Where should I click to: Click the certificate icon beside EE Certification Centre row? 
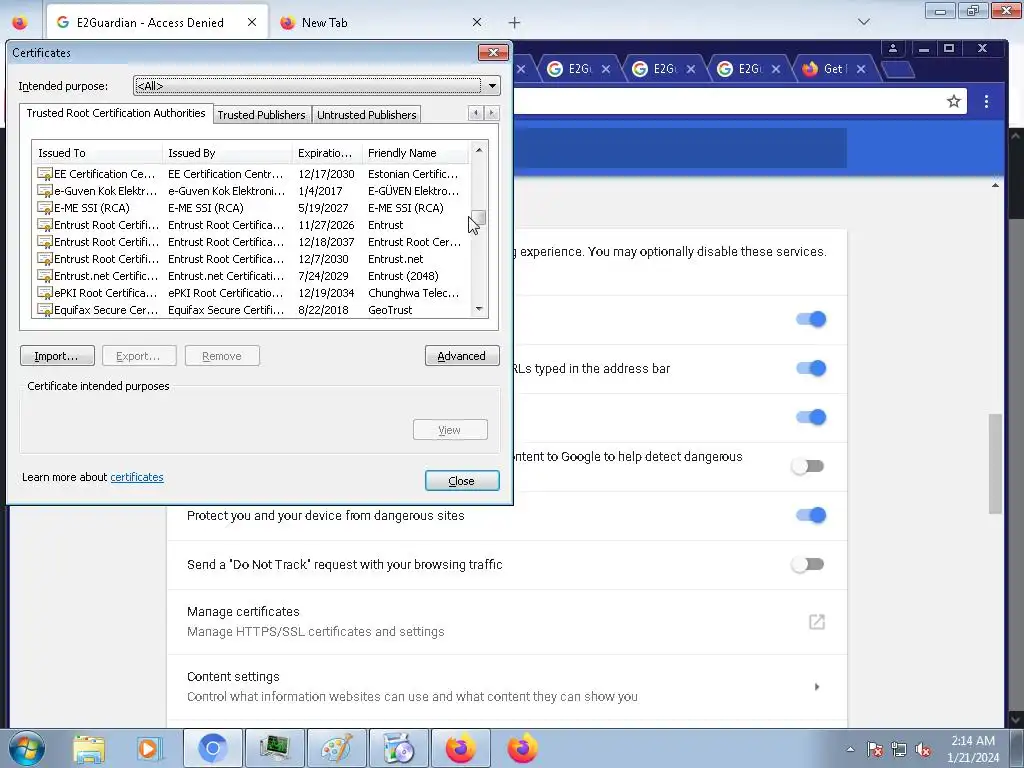[44, 174]
